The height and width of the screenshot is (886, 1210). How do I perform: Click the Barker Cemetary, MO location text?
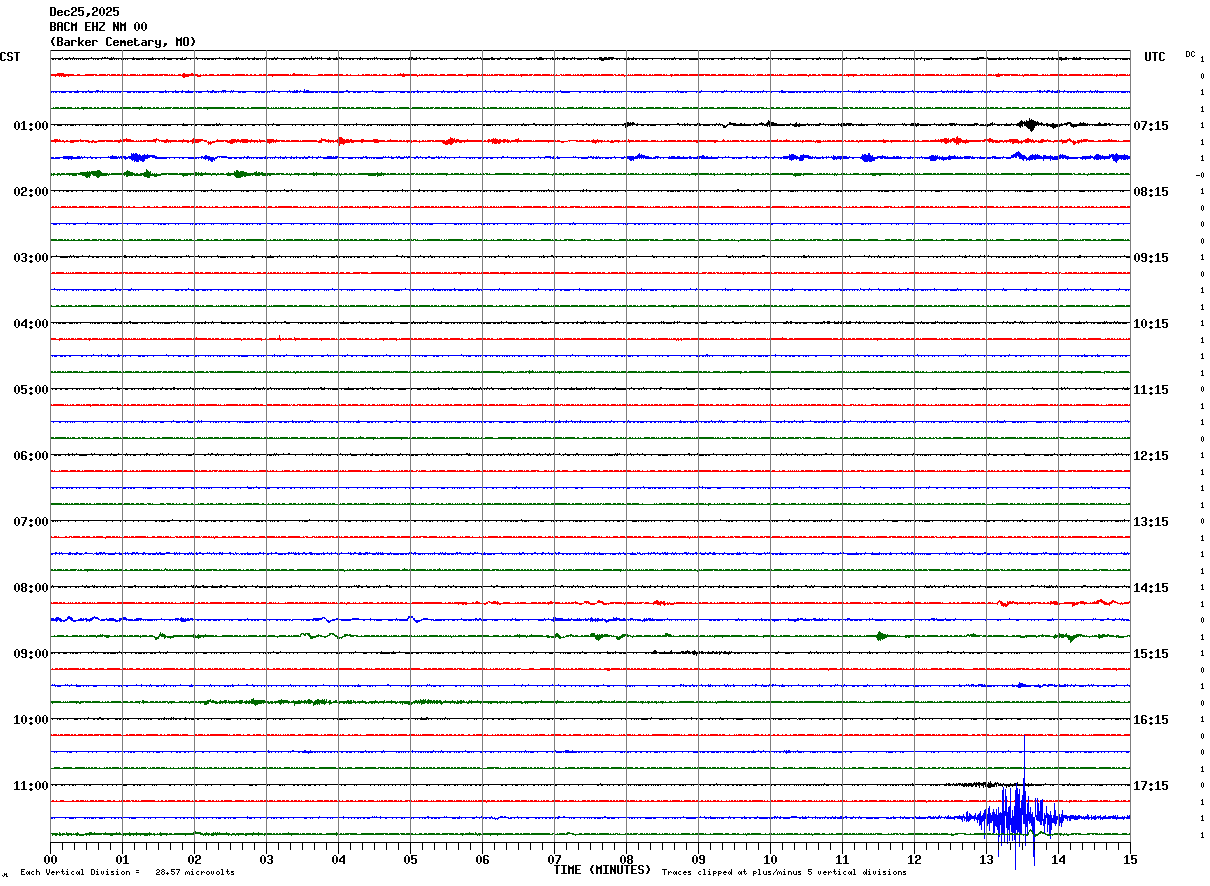pyautogui.click(x=123, y=42)
